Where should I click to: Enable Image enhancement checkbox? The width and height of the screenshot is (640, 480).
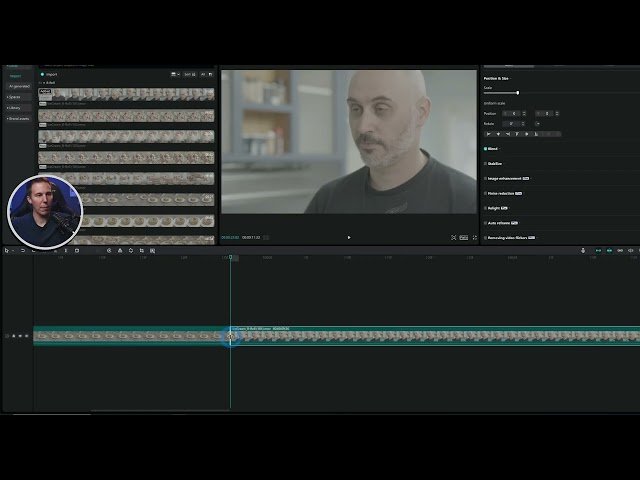click(x=486, y=179)
